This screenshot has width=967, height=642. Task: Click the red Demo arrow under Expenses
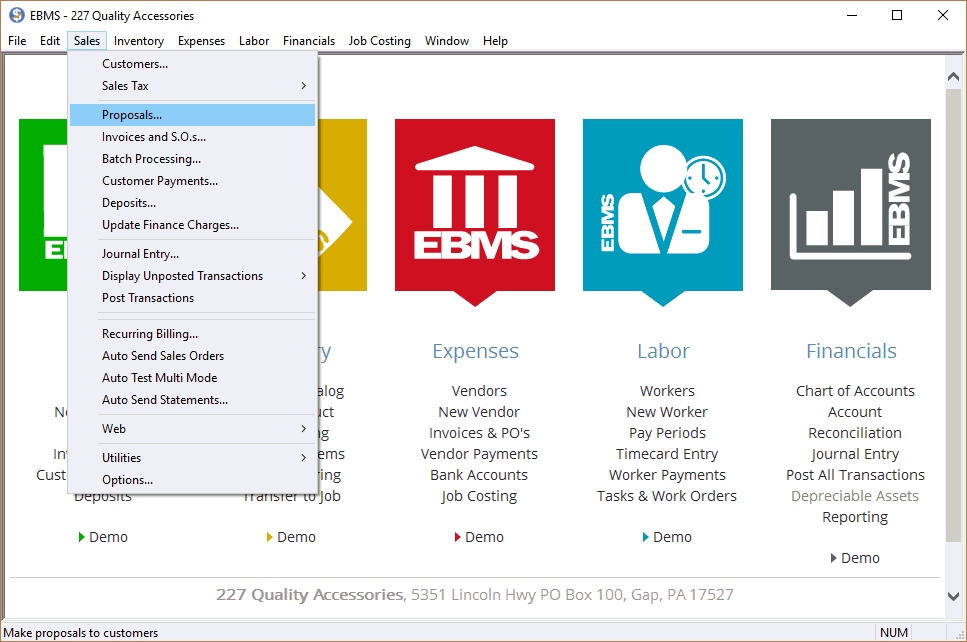tap(458, 537)
